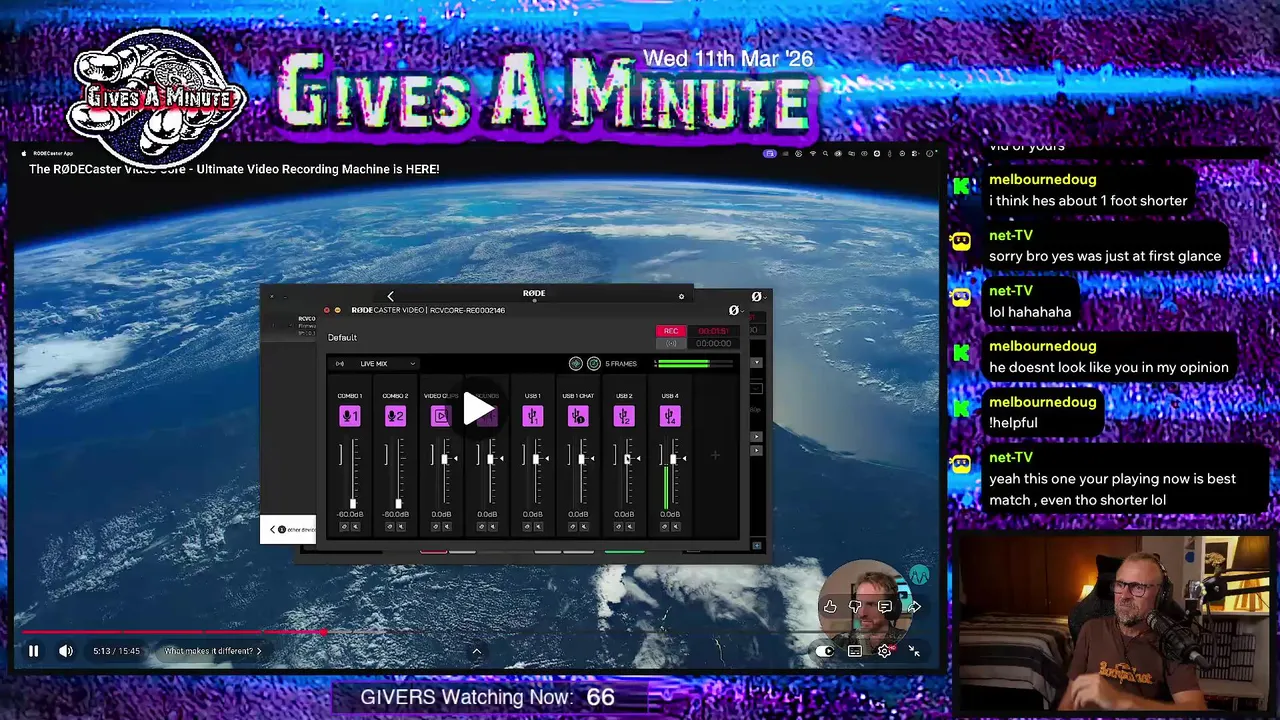Toggle the autoplay switch in the player
The height and width of the screenshot is (720, 1280).
824,651
